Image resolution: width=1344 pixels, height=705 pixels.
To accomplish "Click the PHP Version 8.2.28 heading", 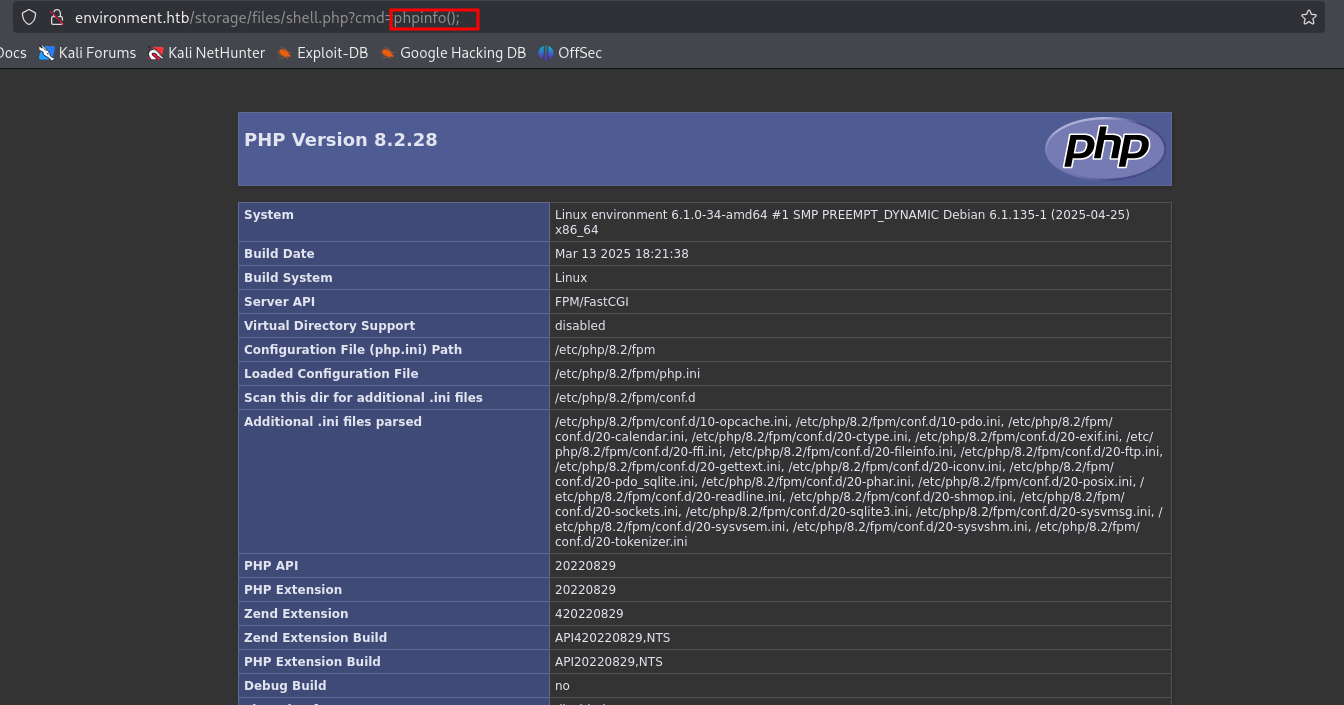I will [x=341, y=140].
